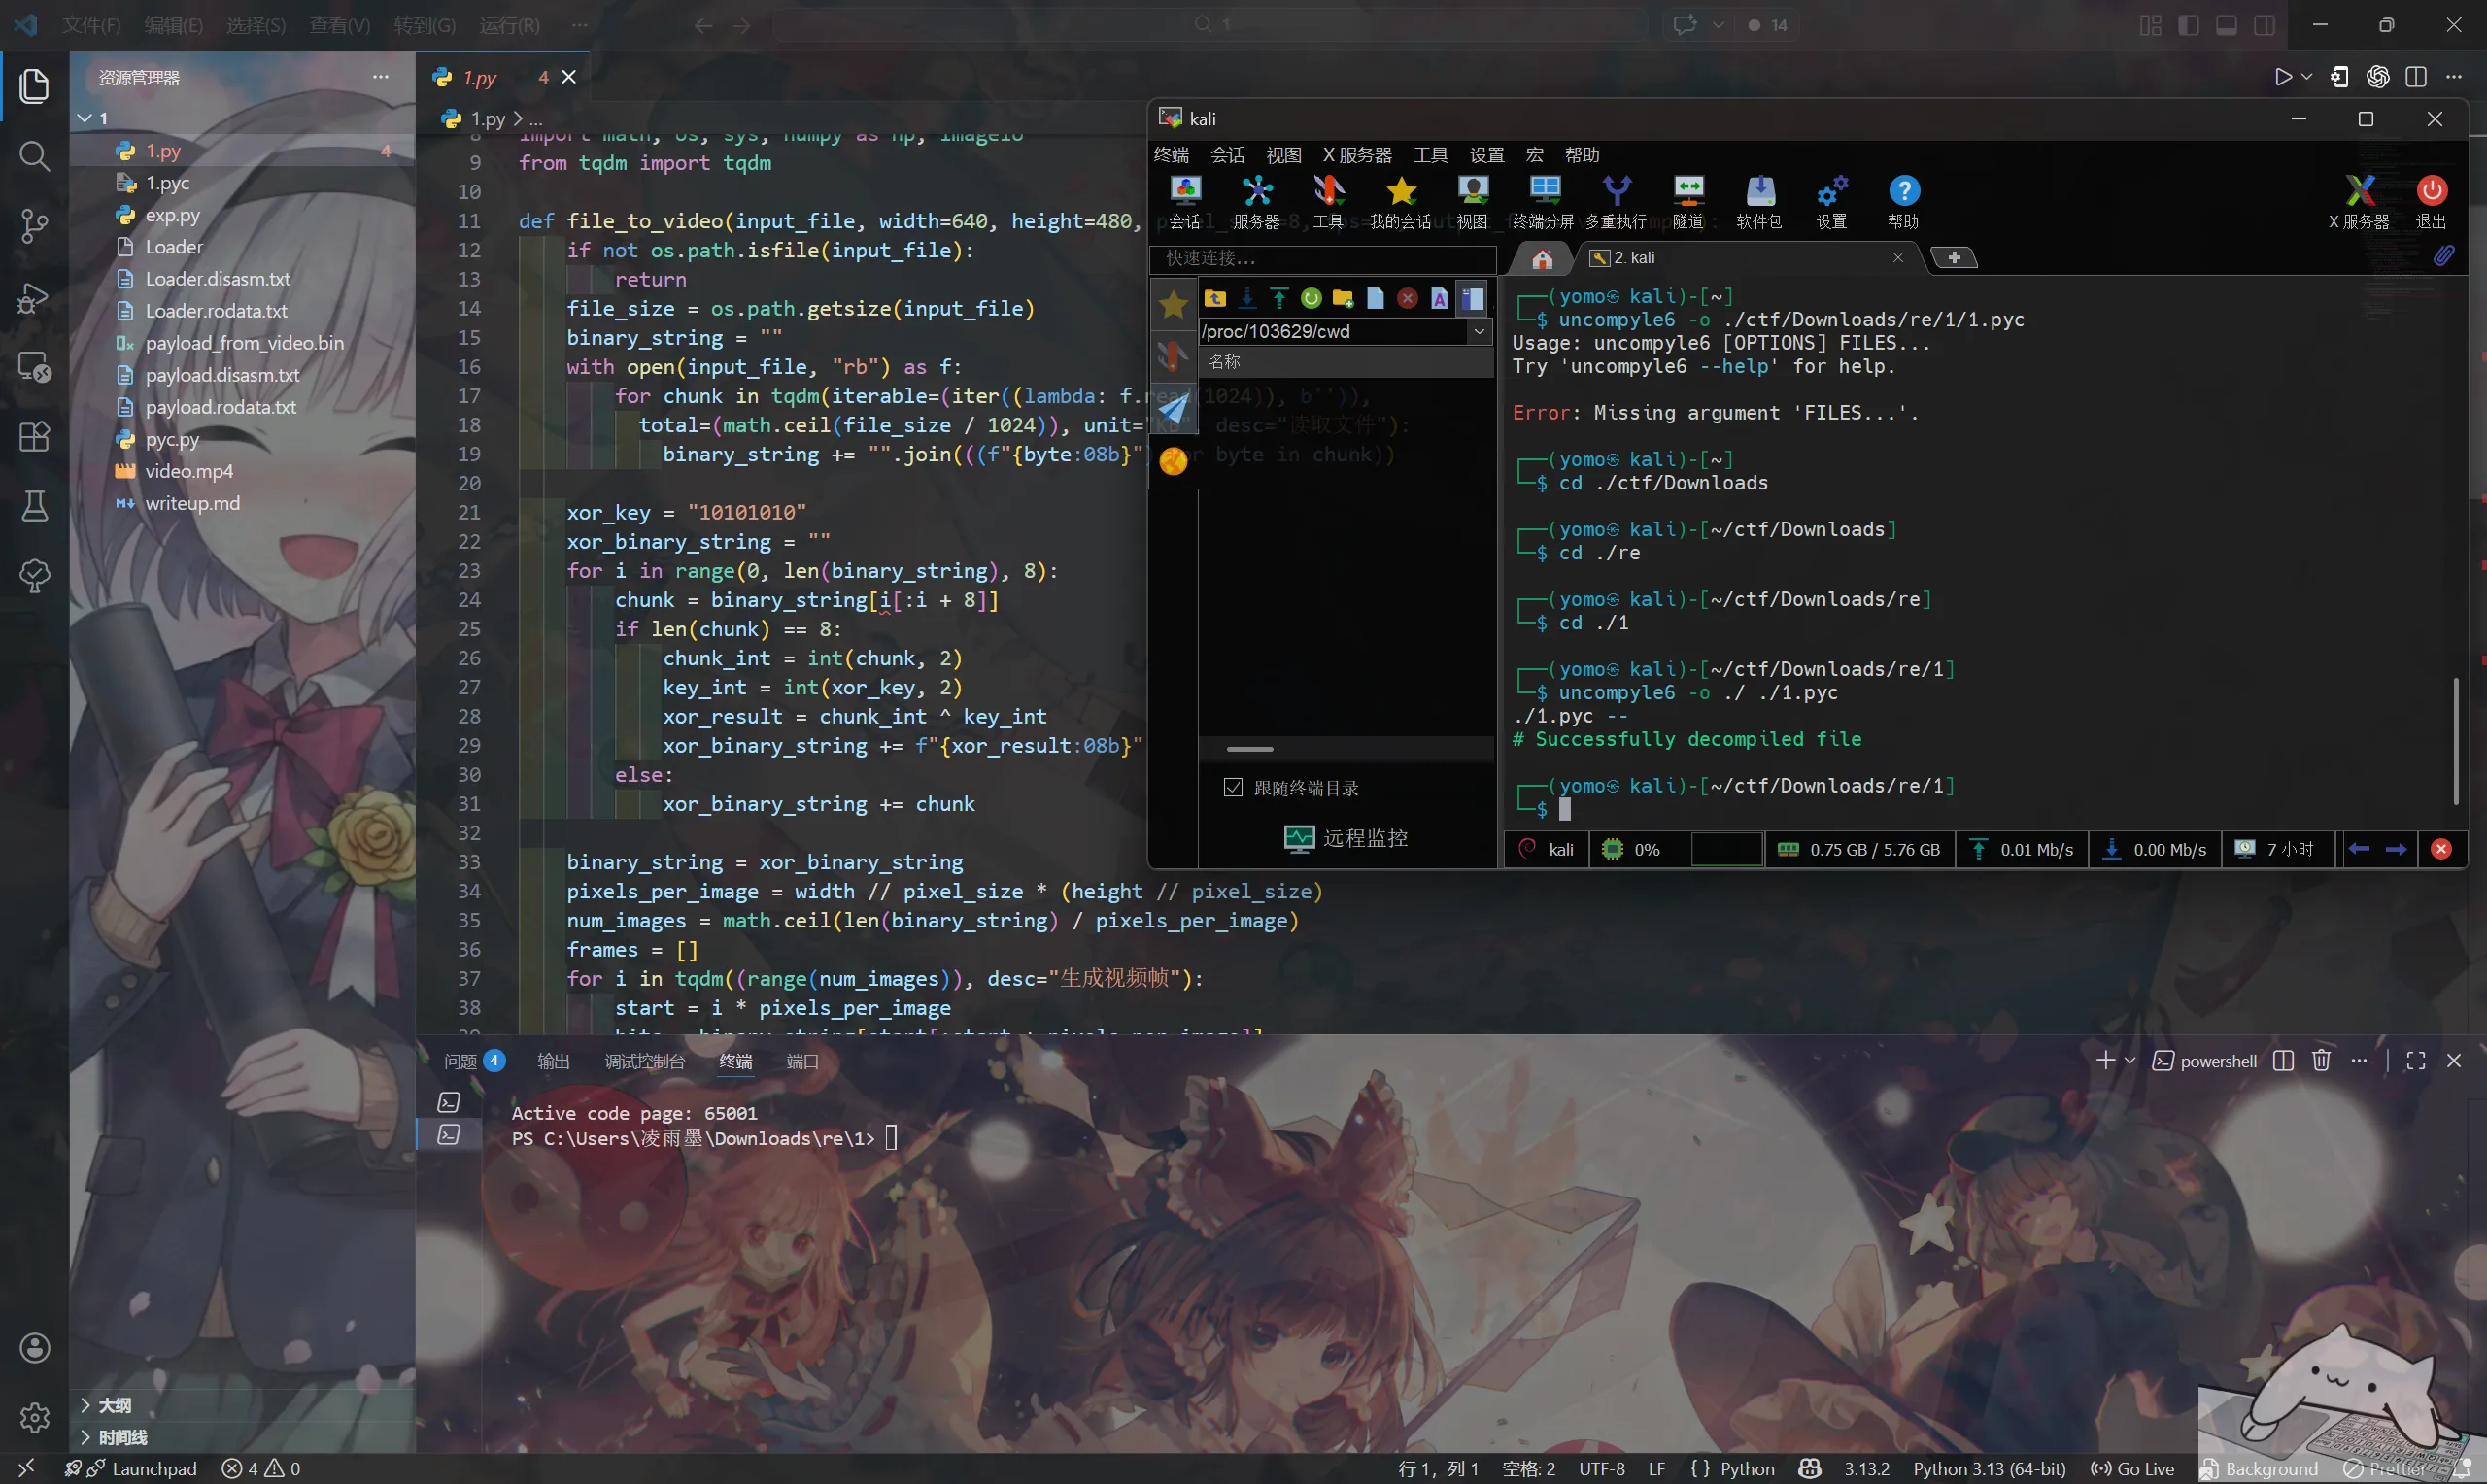Click the red delete icon in SFTP toolbar

tap(1407, 298)
